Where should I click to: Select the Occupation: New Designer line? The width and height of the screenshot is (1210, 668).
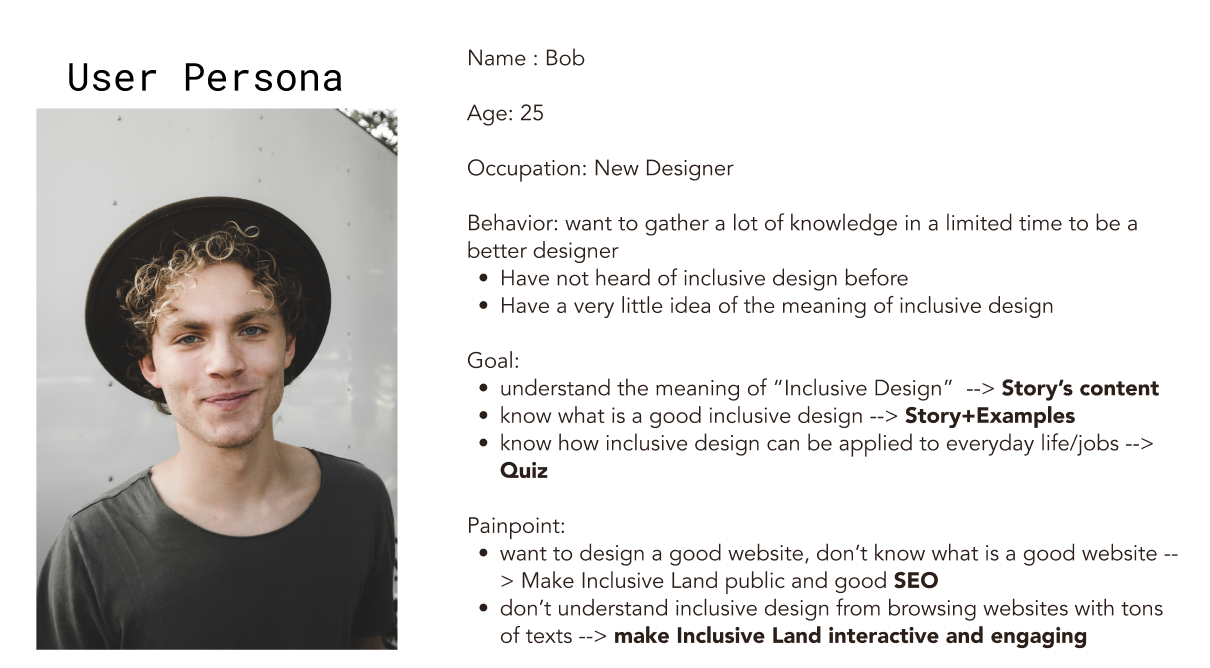(x=600, y=168)
